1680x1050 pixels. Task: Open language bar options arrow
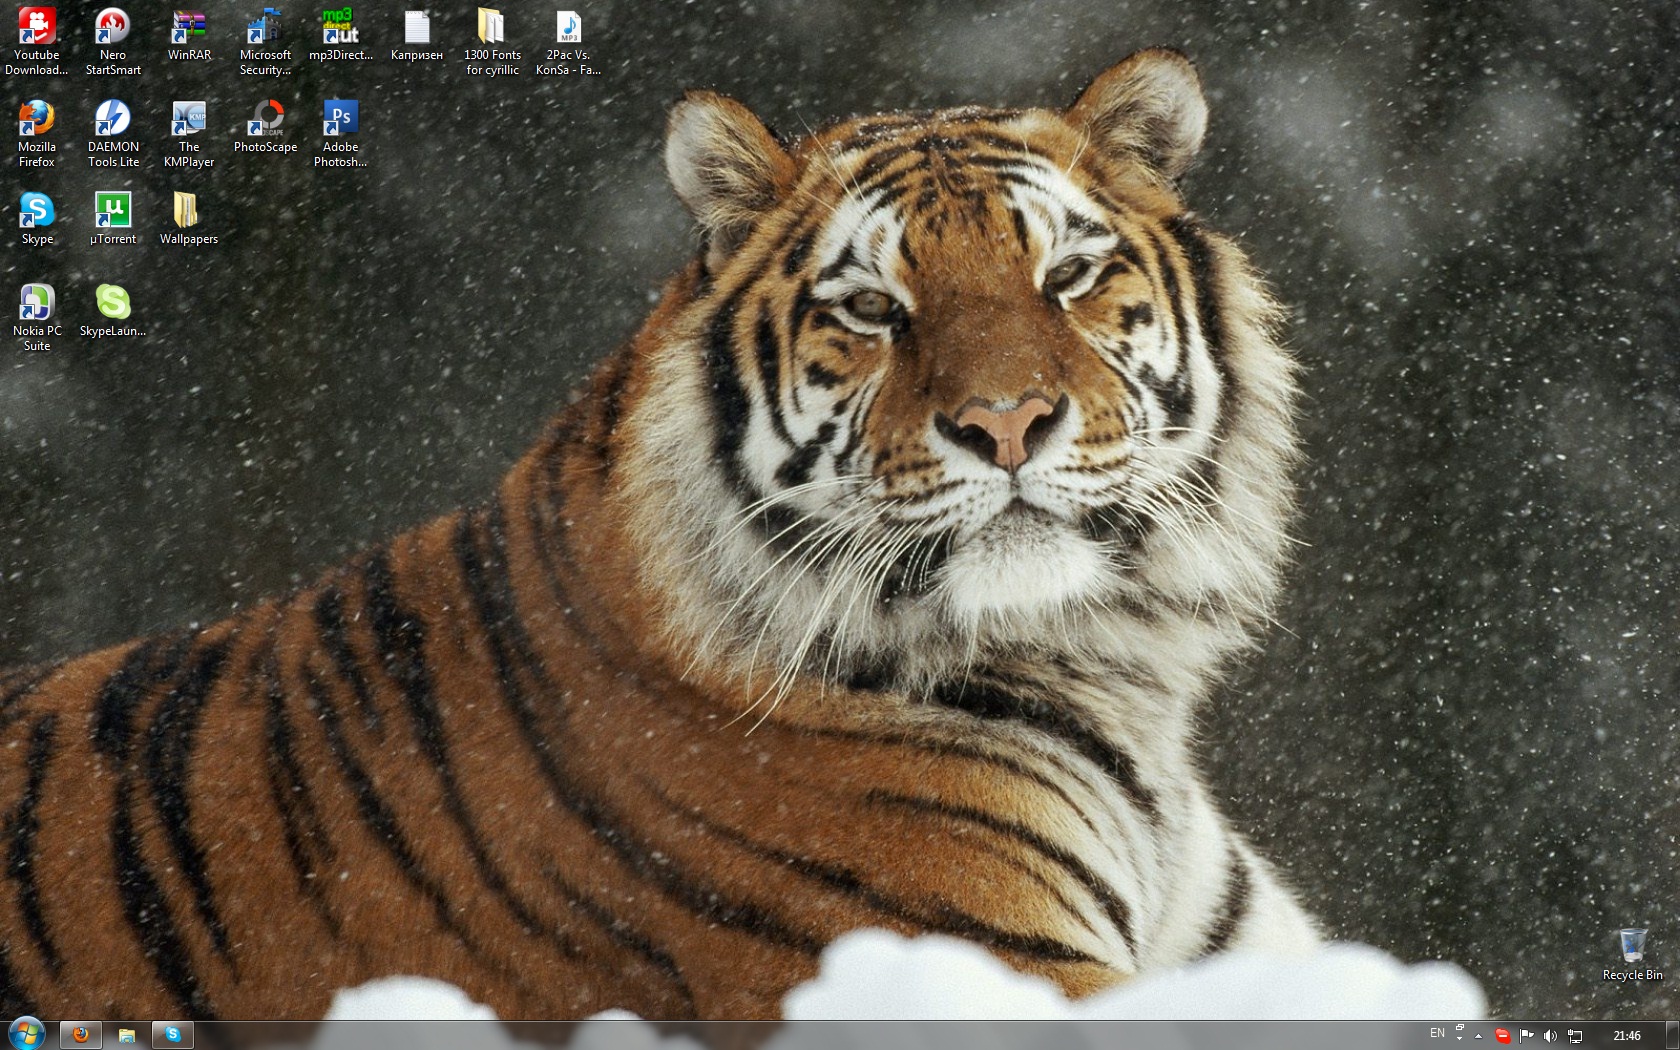tap(1460, 1040)
